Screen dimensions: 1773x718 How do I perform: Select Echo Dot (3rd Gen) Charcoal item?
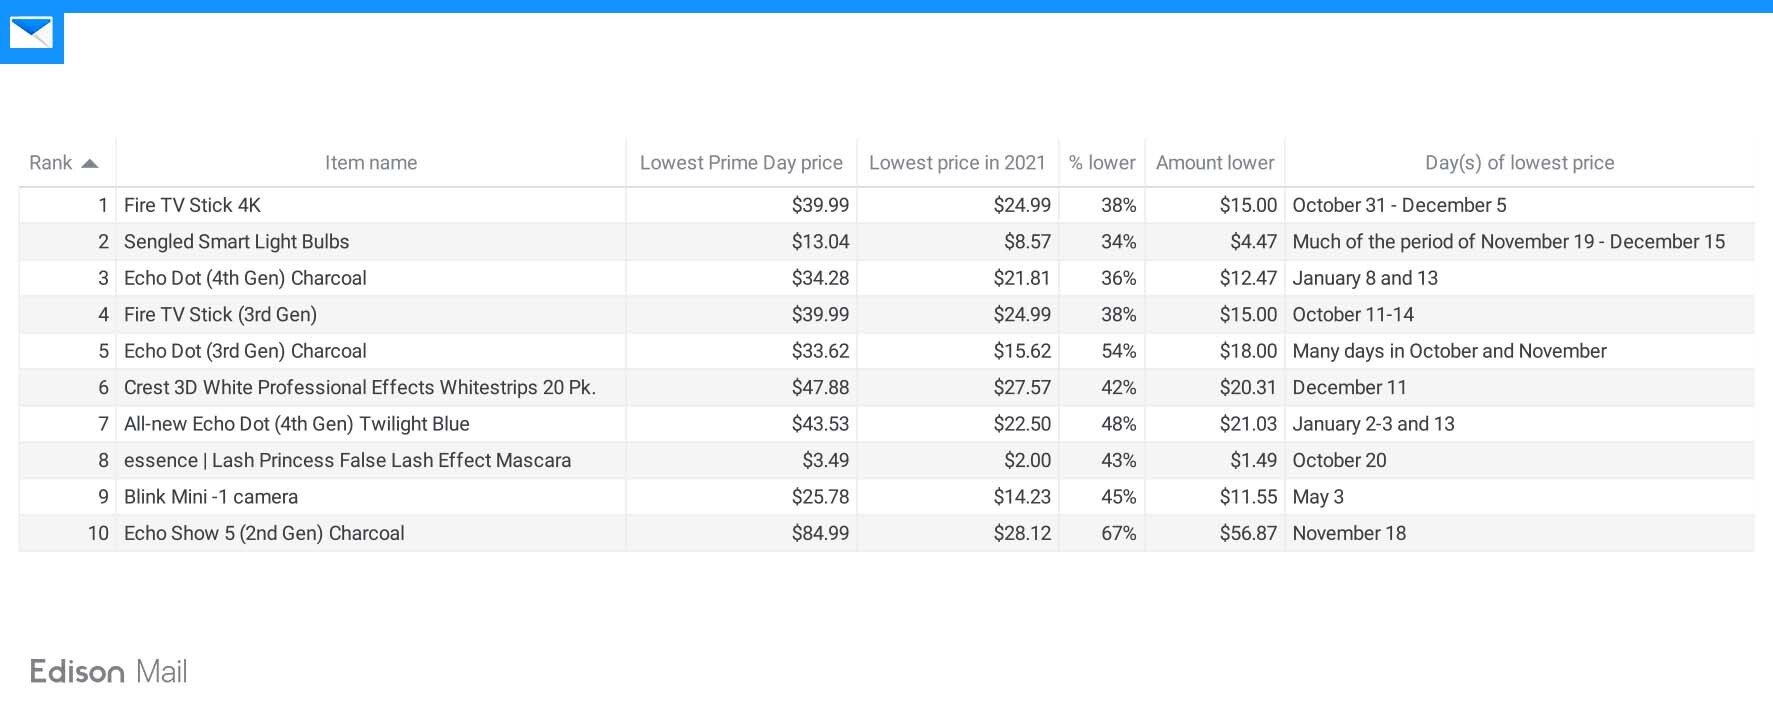(x=245, y=351)
